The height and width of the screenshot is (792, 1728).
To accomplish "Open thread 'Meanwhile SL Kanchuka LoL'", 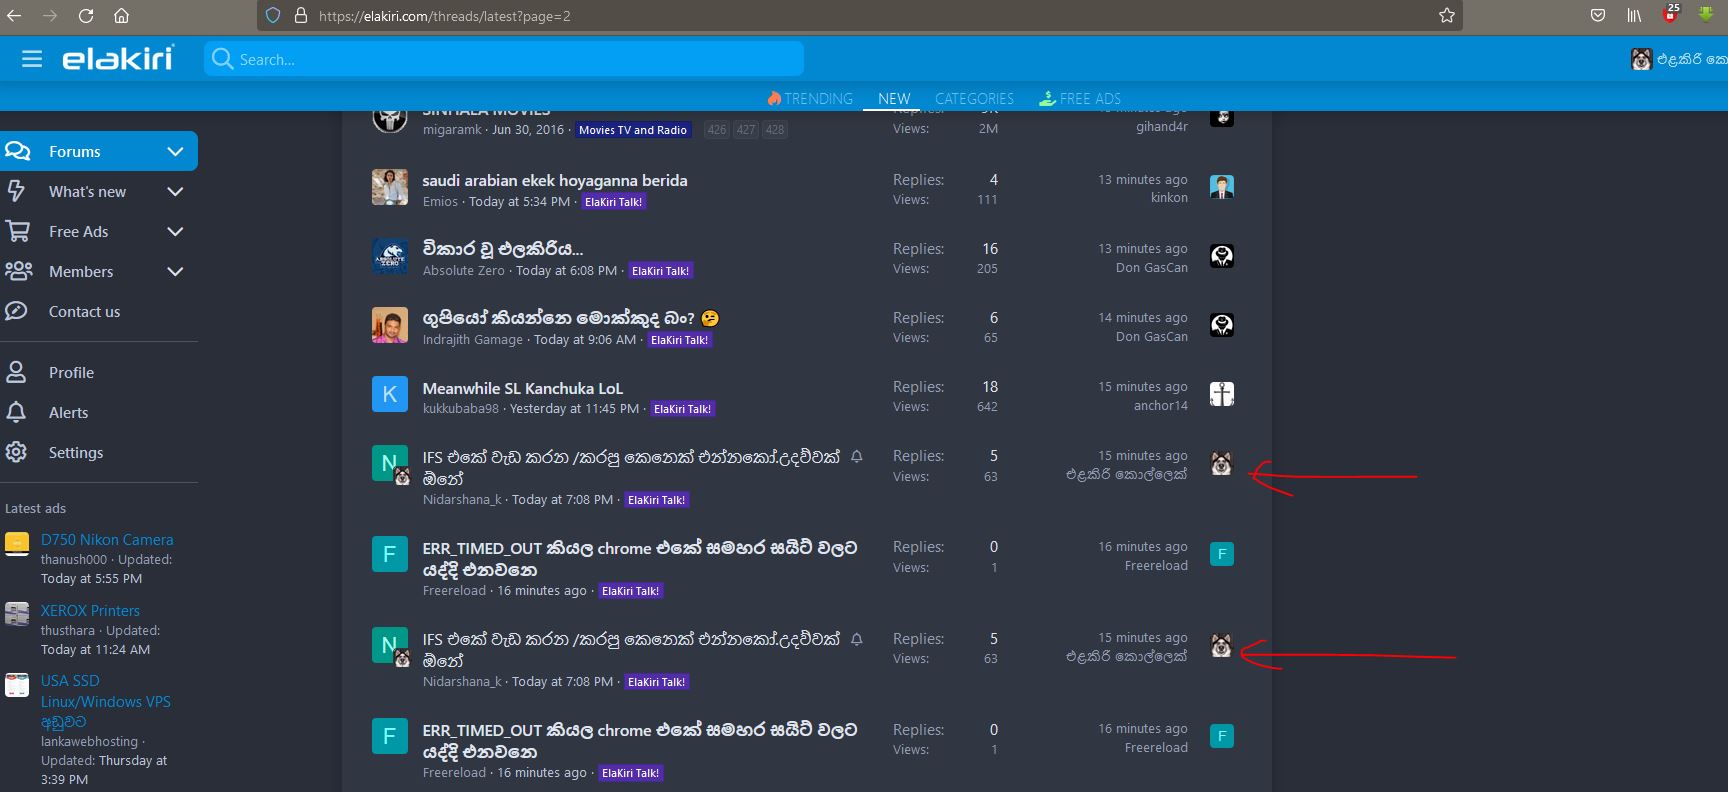I will tap(523, 388).
